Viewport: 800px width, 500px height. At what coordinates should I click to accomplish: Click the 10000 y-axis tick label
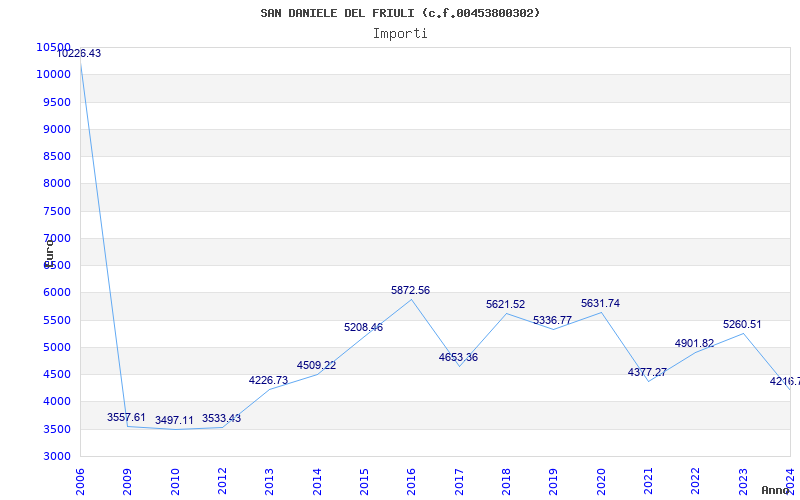[54, 74]
